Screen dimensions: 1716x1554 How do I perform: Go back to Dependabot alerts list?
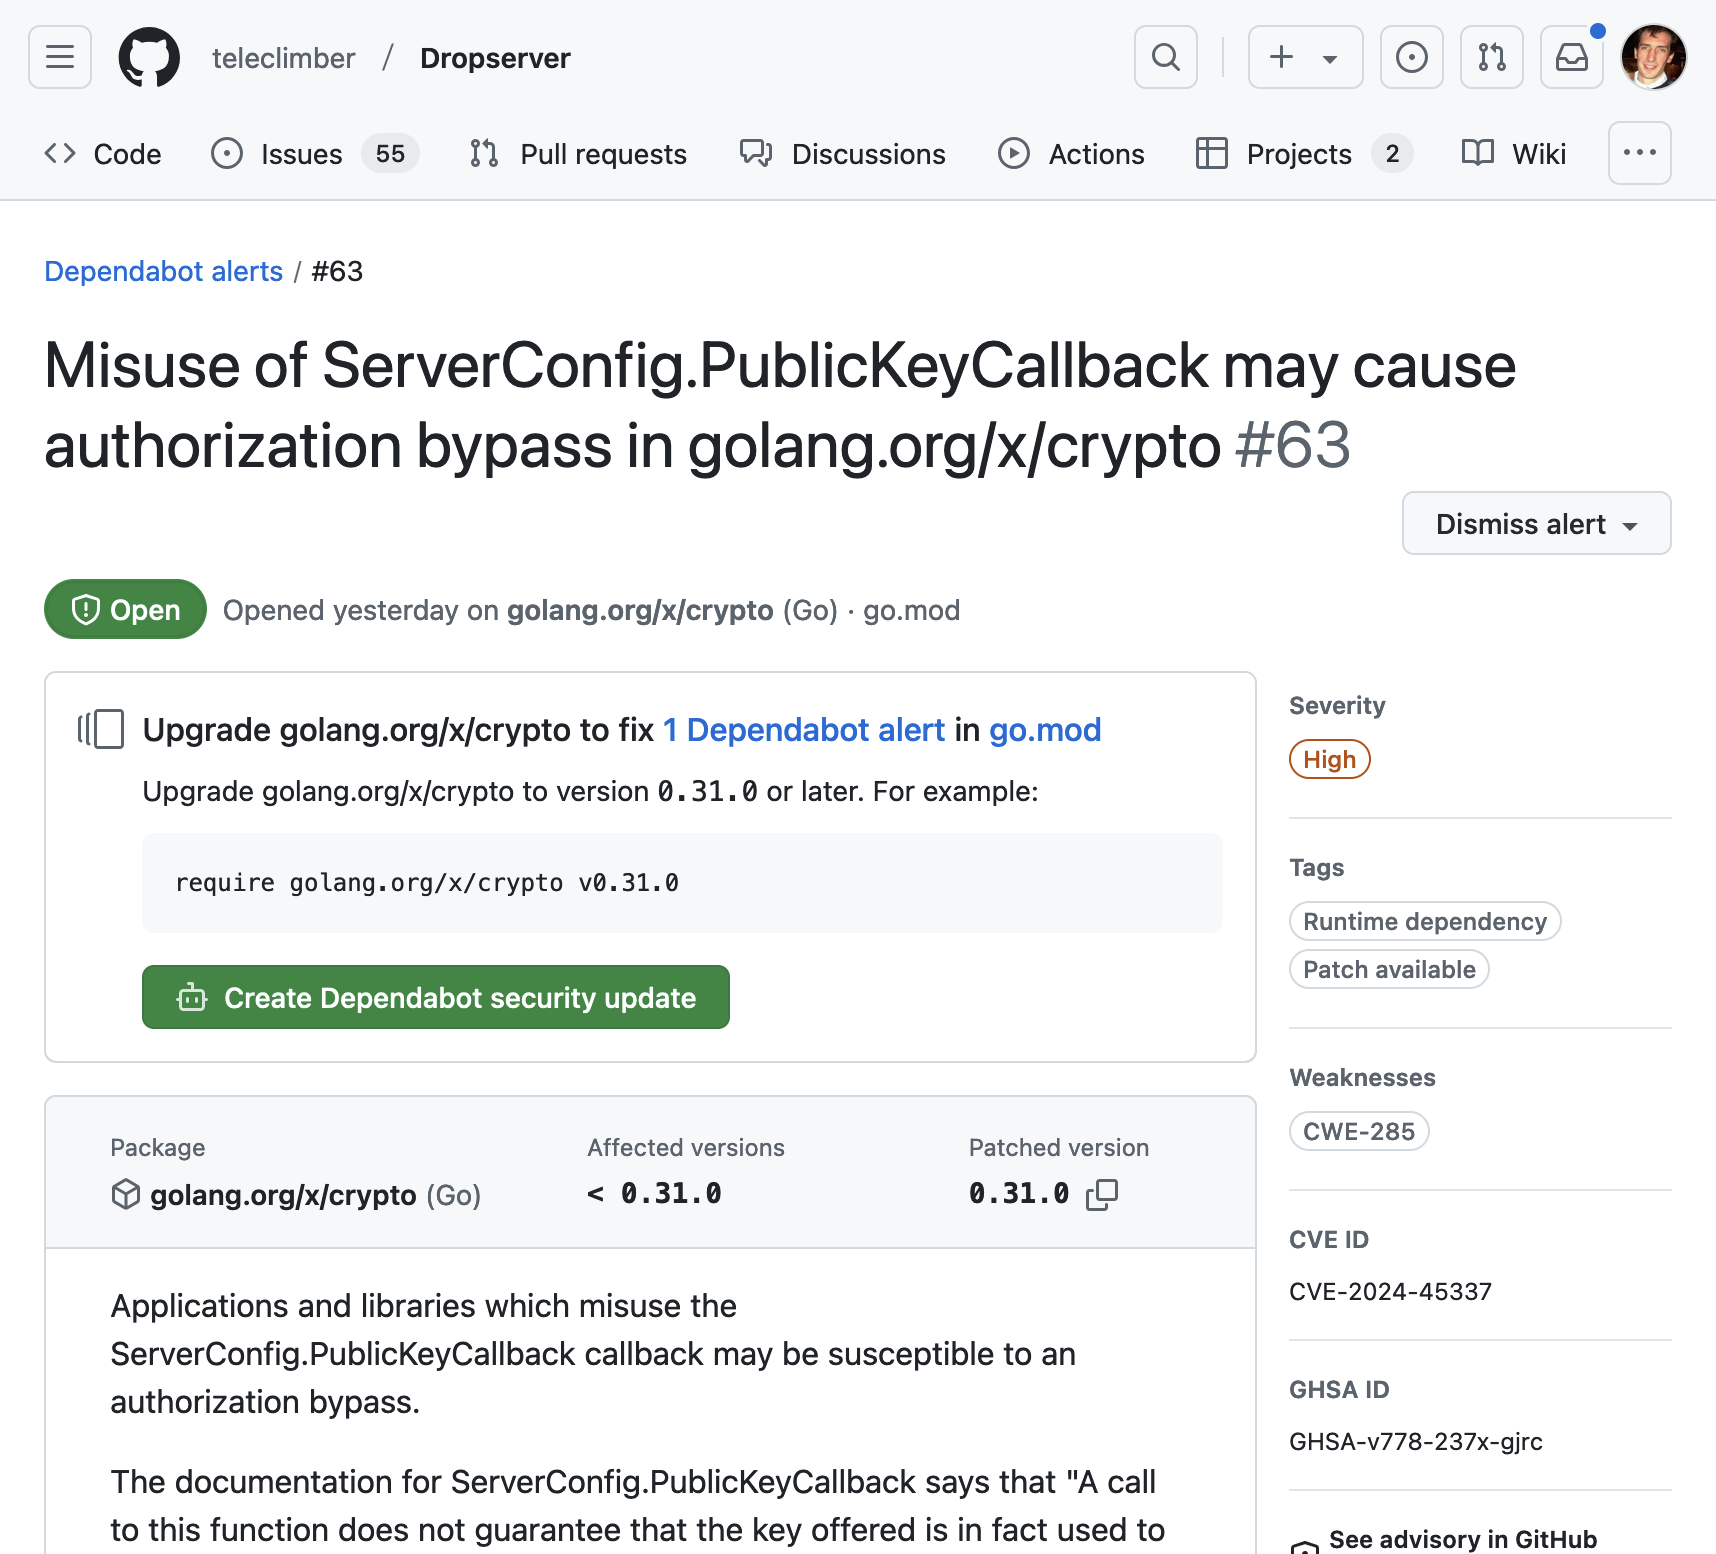(164, 271)
